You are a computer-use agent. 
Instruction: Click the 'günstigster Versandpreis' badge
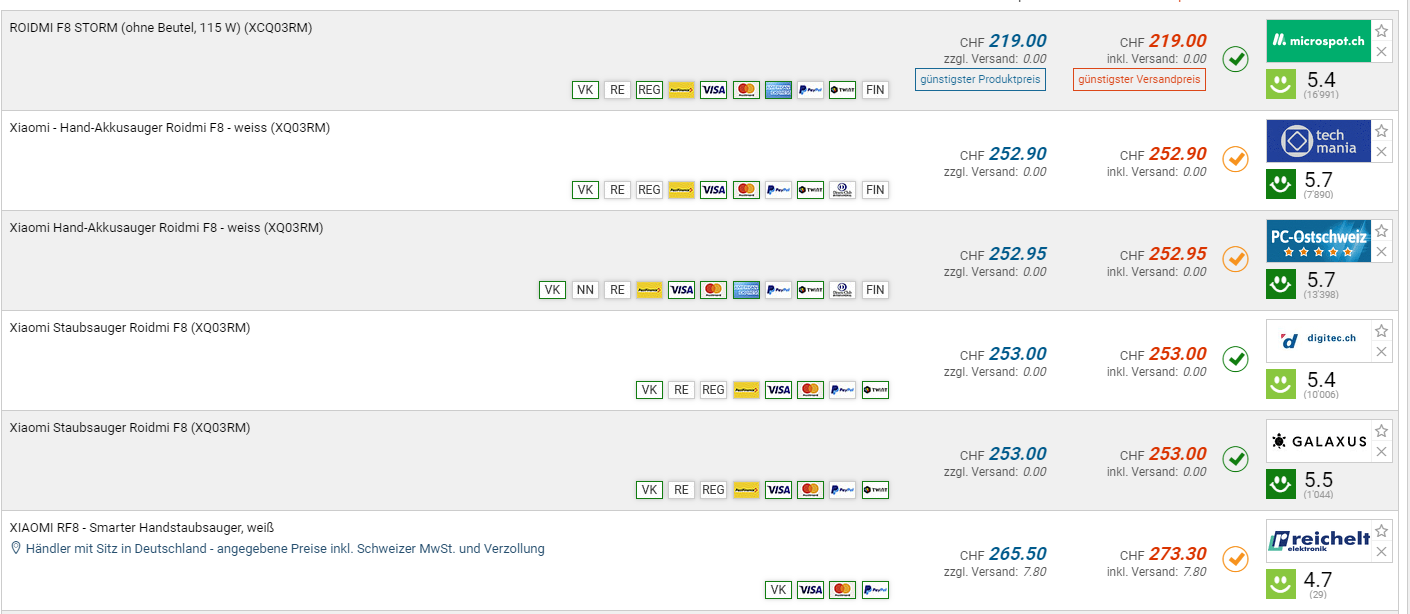pos(1139,79)
